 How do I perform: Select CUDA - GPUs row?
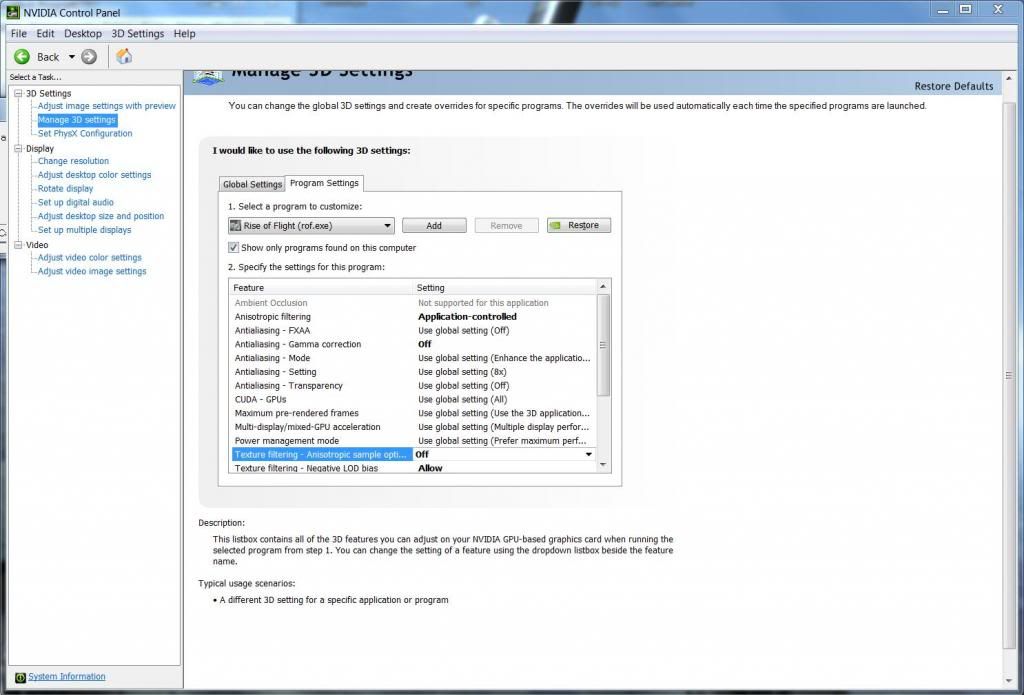pos(413,399)
